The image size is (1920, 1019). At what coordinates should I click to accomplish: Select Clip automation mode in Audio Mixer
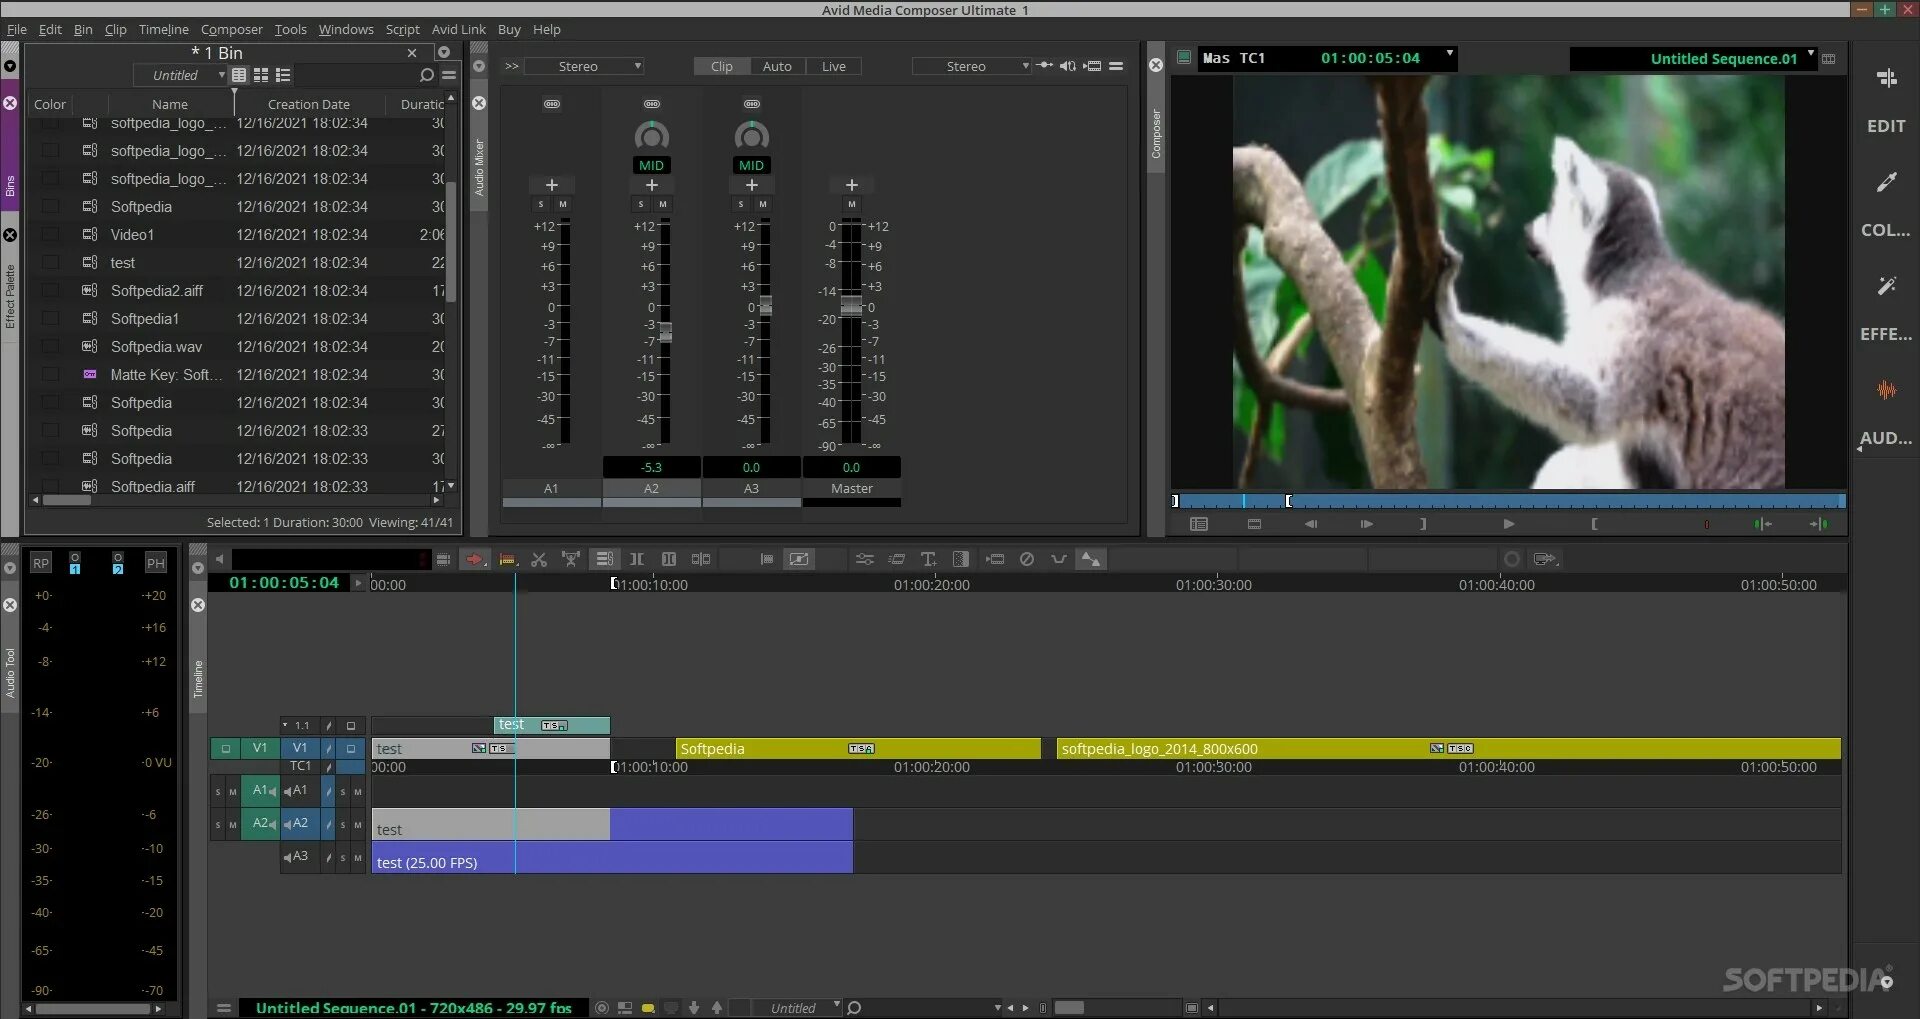[722, 66]
